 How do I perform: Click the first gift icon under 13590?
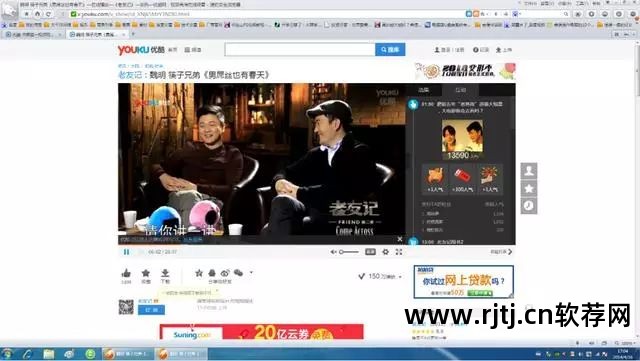[x=435, y=179]
